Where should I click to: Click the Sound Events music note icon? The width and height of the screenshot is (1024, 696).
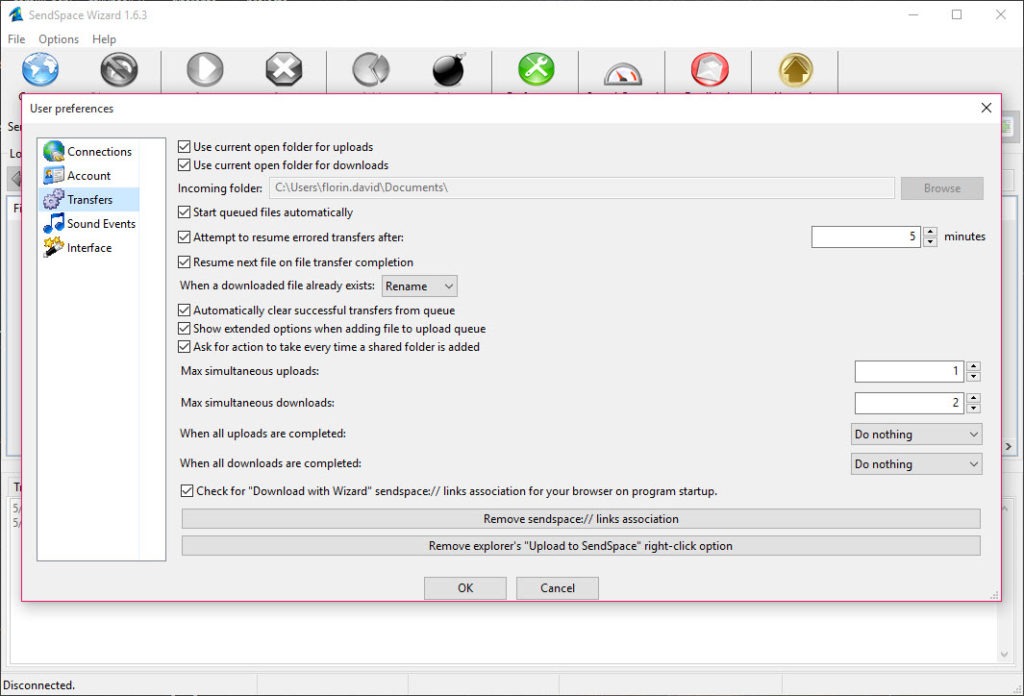click(54, 223)
